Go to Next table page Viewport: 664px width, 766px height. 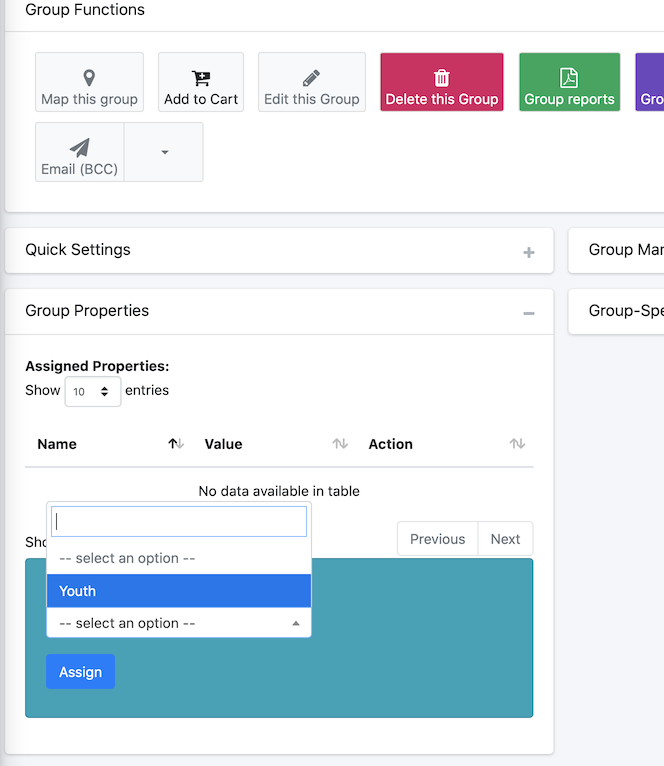pos(505,539)
